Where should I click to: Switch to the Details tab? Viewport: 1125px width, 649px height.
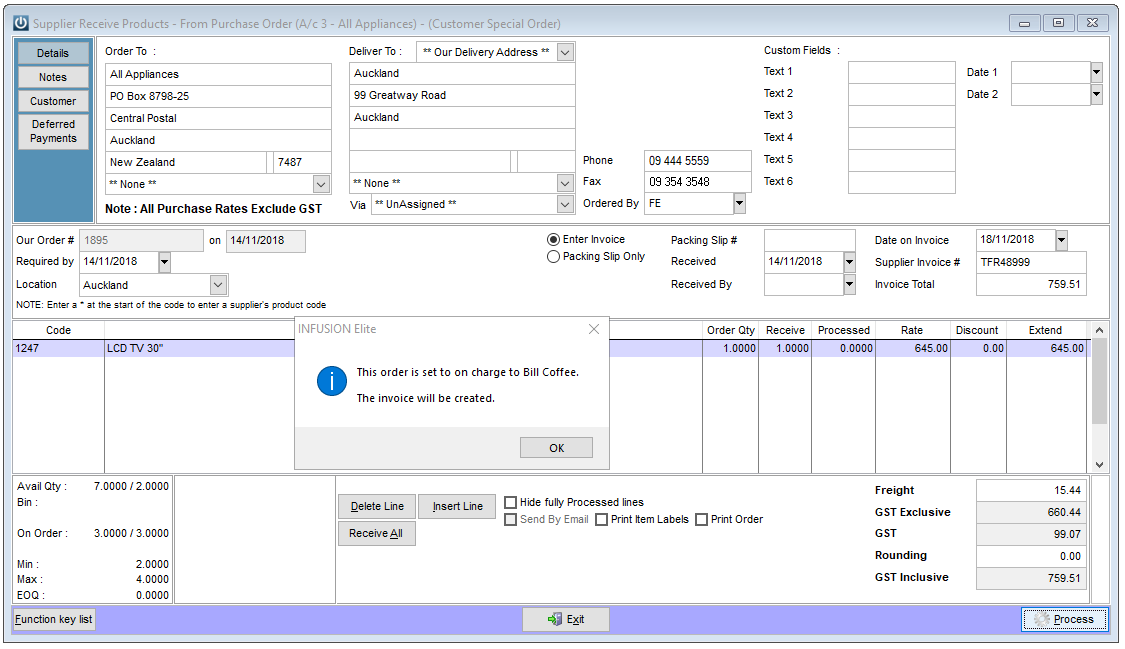[x=53, y=53]
